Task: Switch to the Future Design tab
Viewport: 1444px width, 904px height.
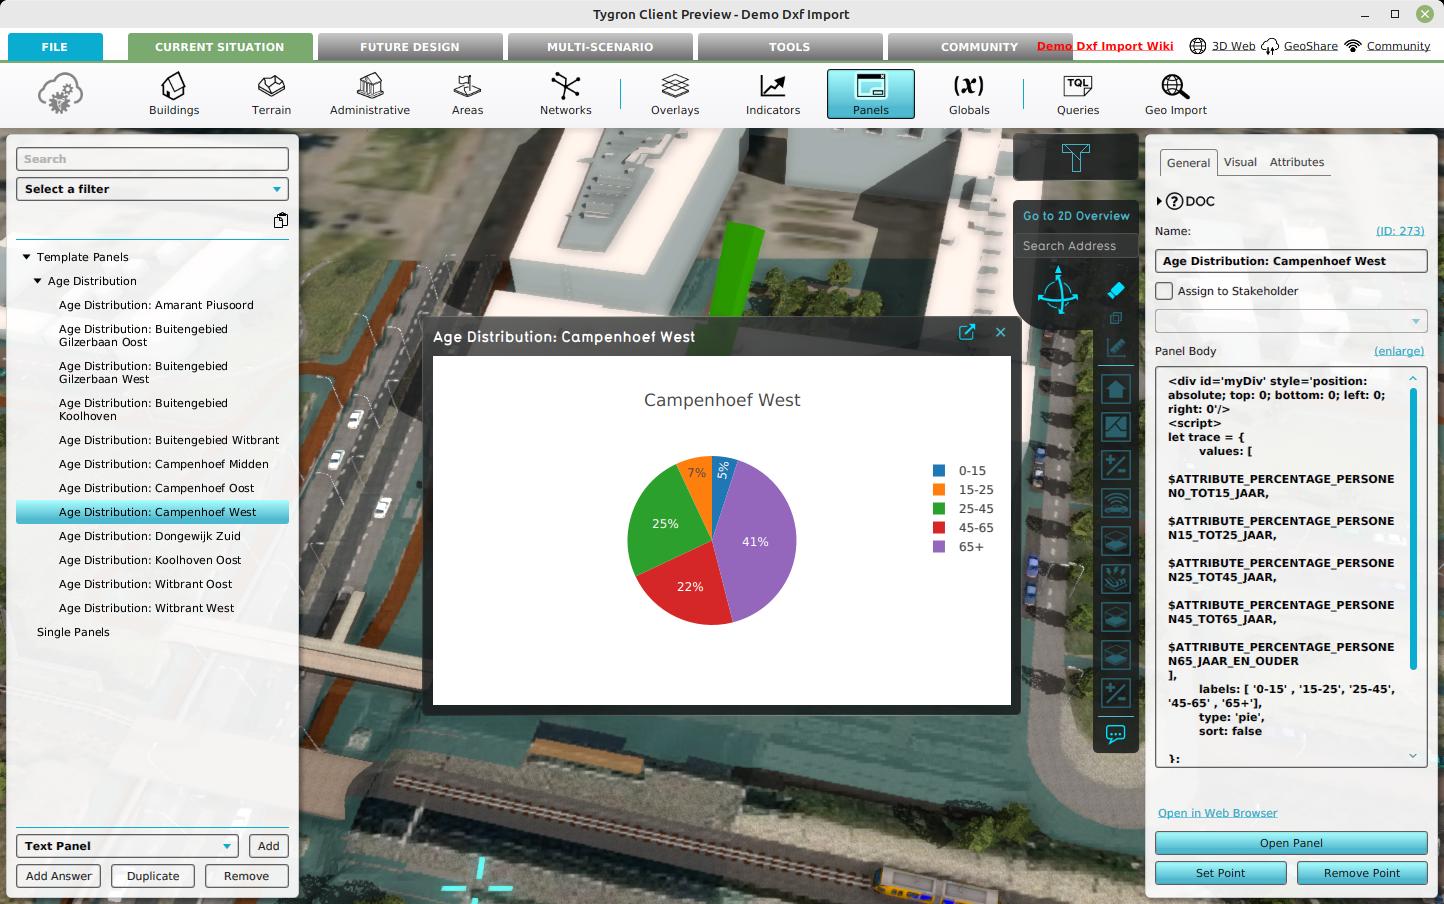Action: (409, 47)
